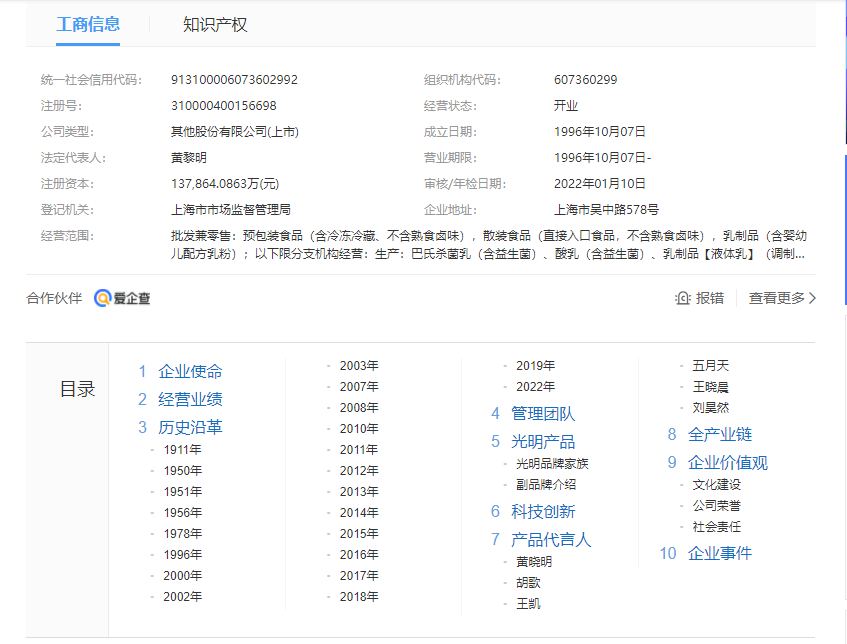Open the 黄晓明 entry
Viewport: 847px width, 644px height.
pos(534,562)
